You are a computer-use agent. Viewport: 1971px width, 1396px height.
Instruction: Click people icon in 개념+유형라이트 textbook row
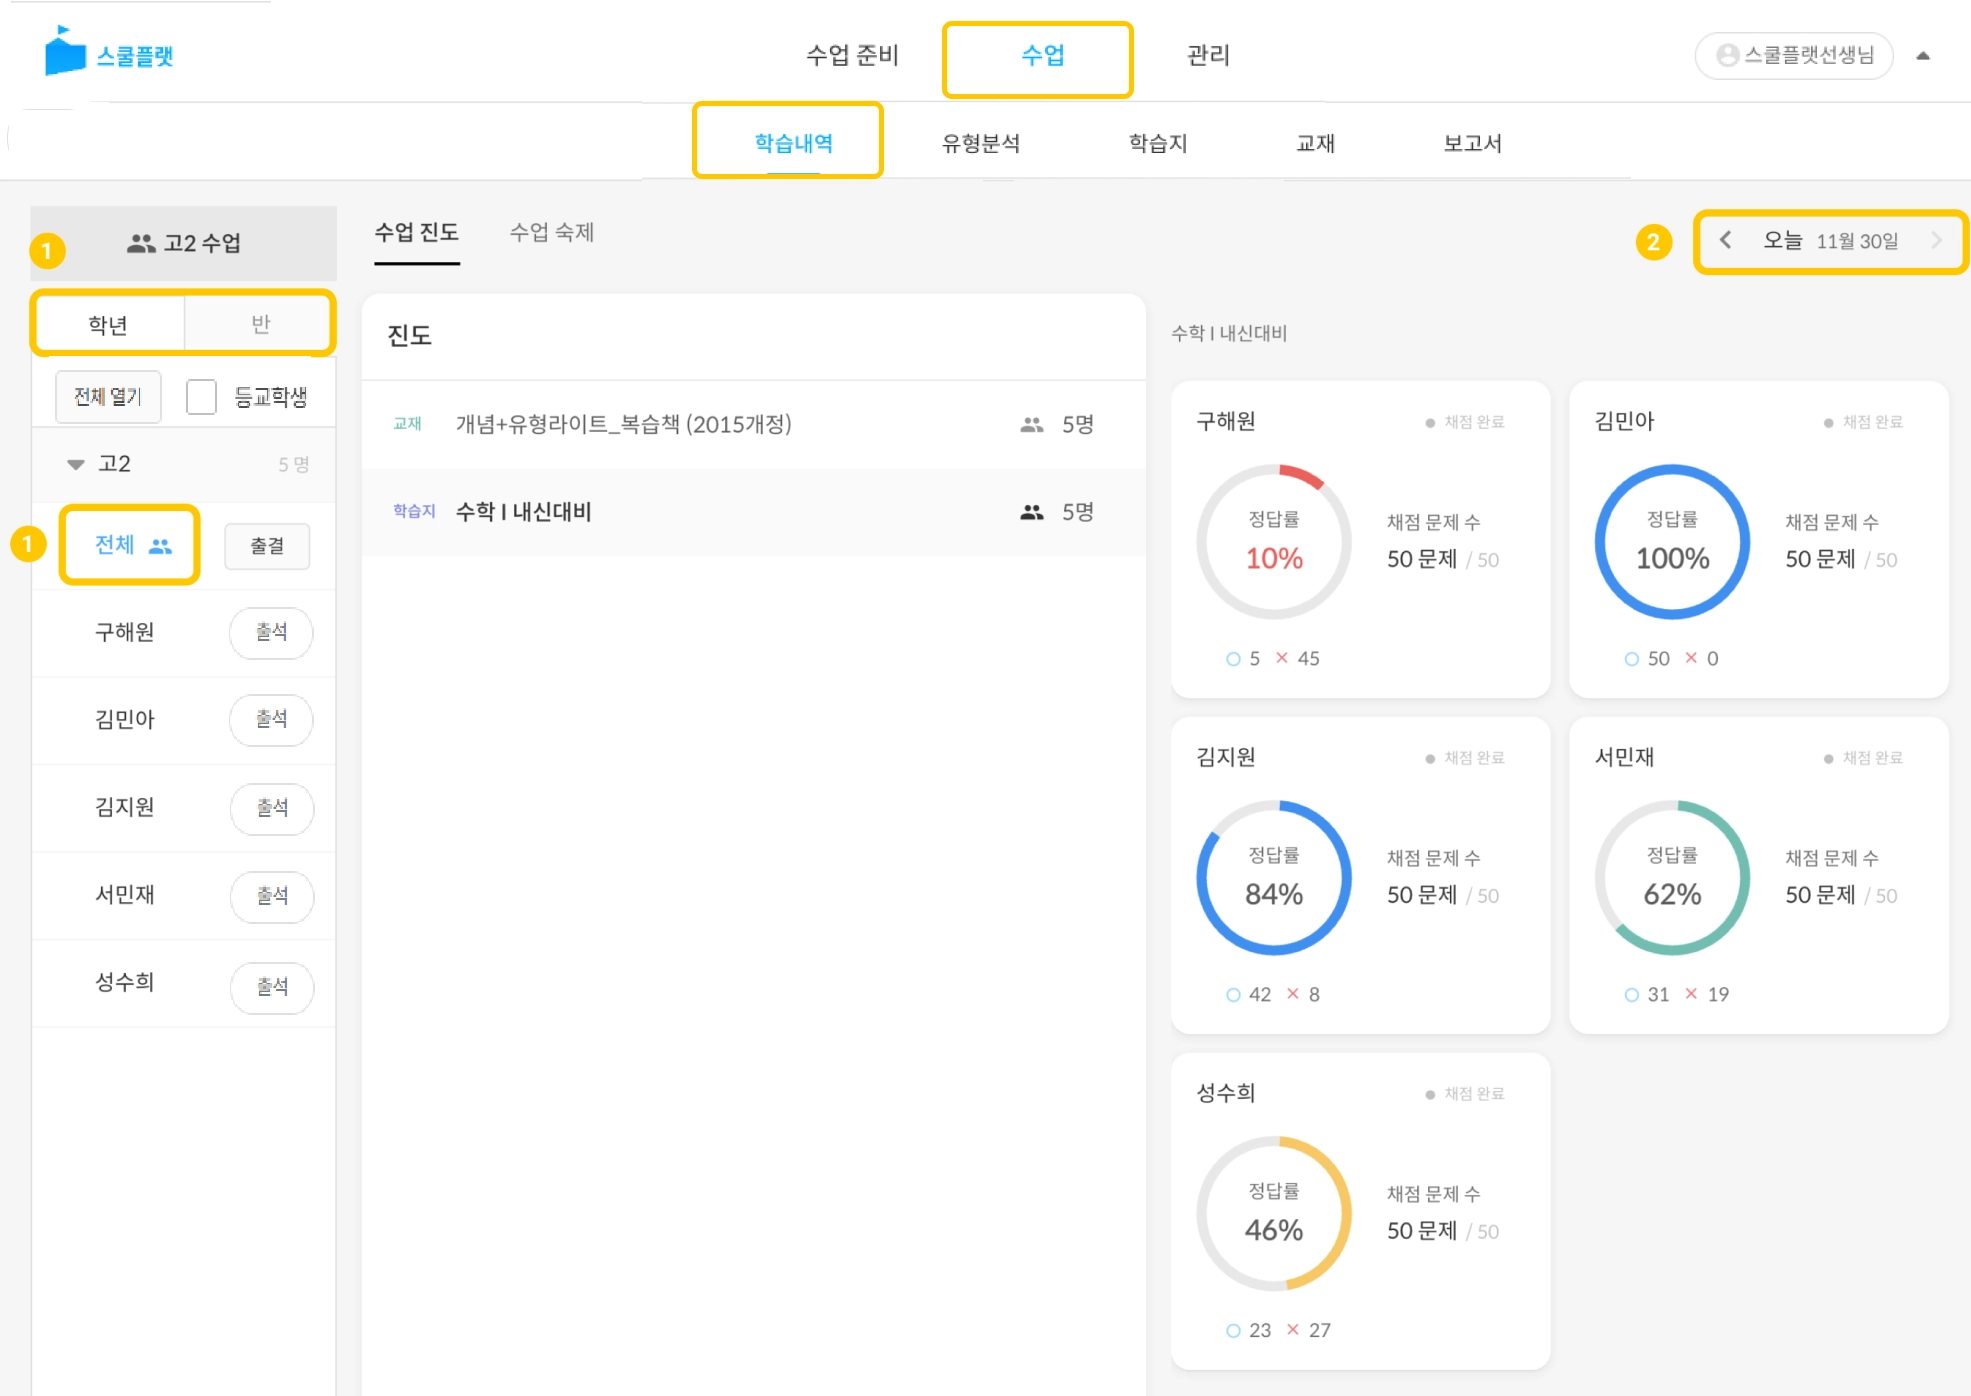1031,425
